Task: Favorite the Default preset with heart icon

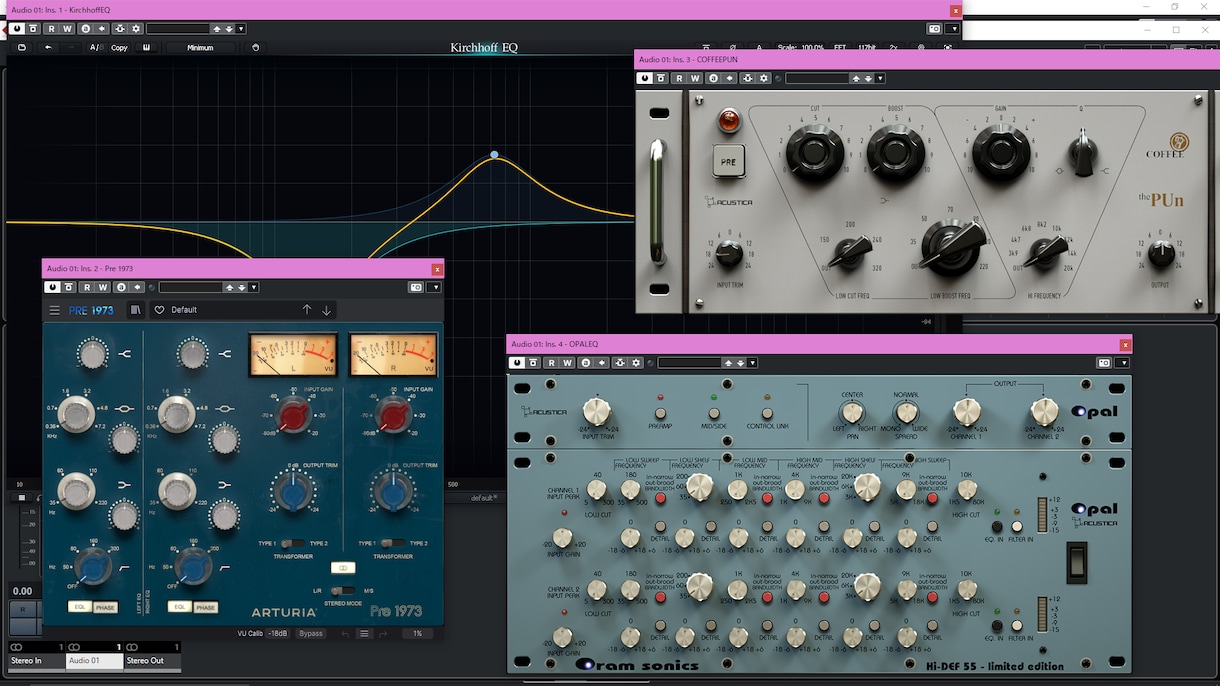Action: (x=159, y=310)
